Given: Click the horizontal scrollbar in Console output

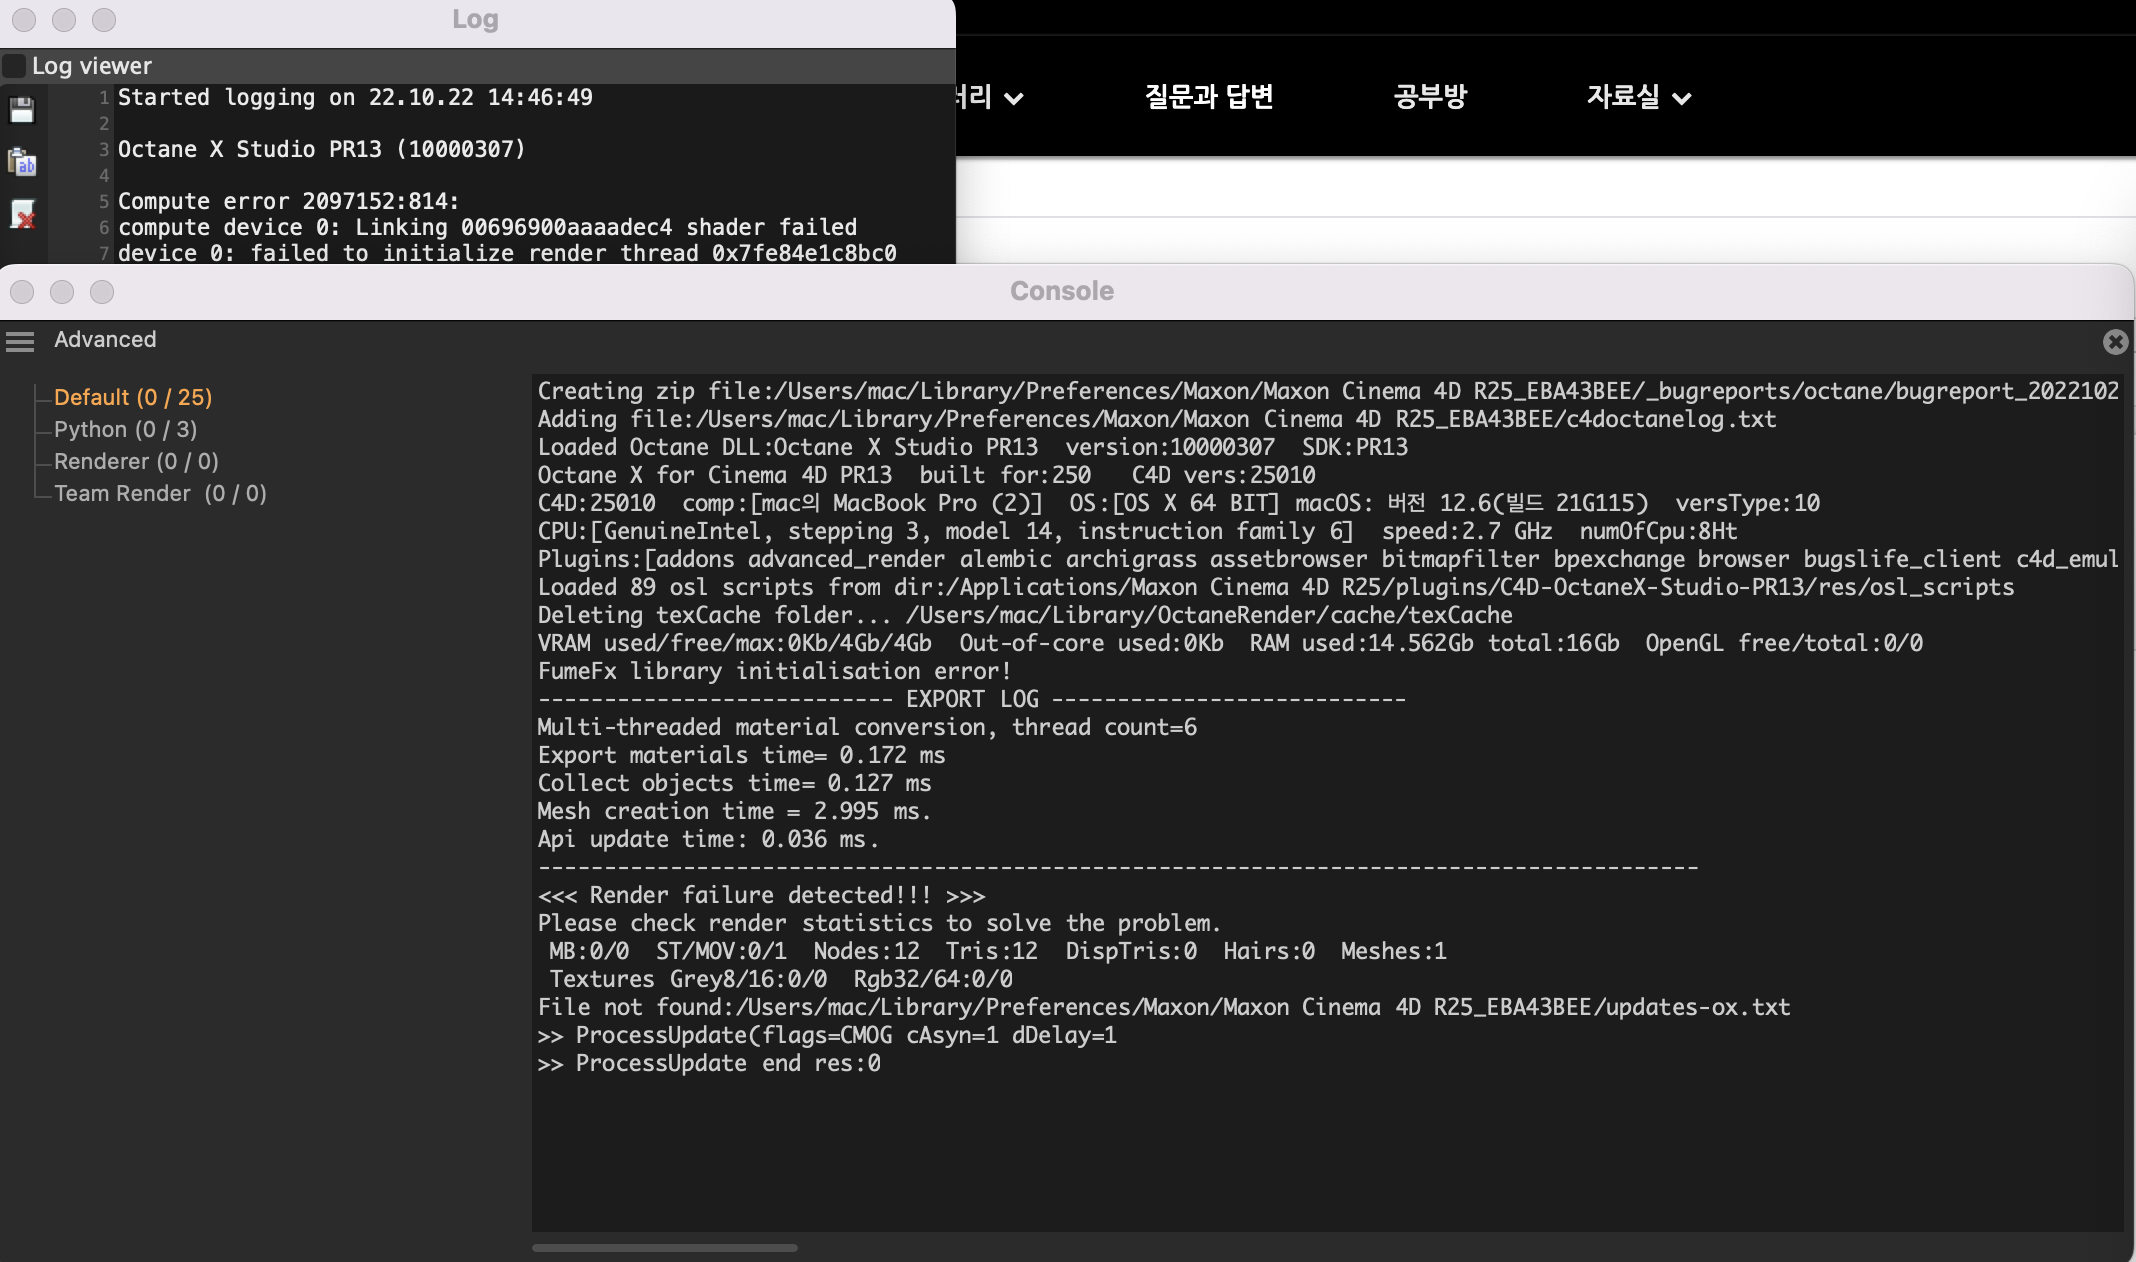Looking at the screenshot, I should 664,1247.
